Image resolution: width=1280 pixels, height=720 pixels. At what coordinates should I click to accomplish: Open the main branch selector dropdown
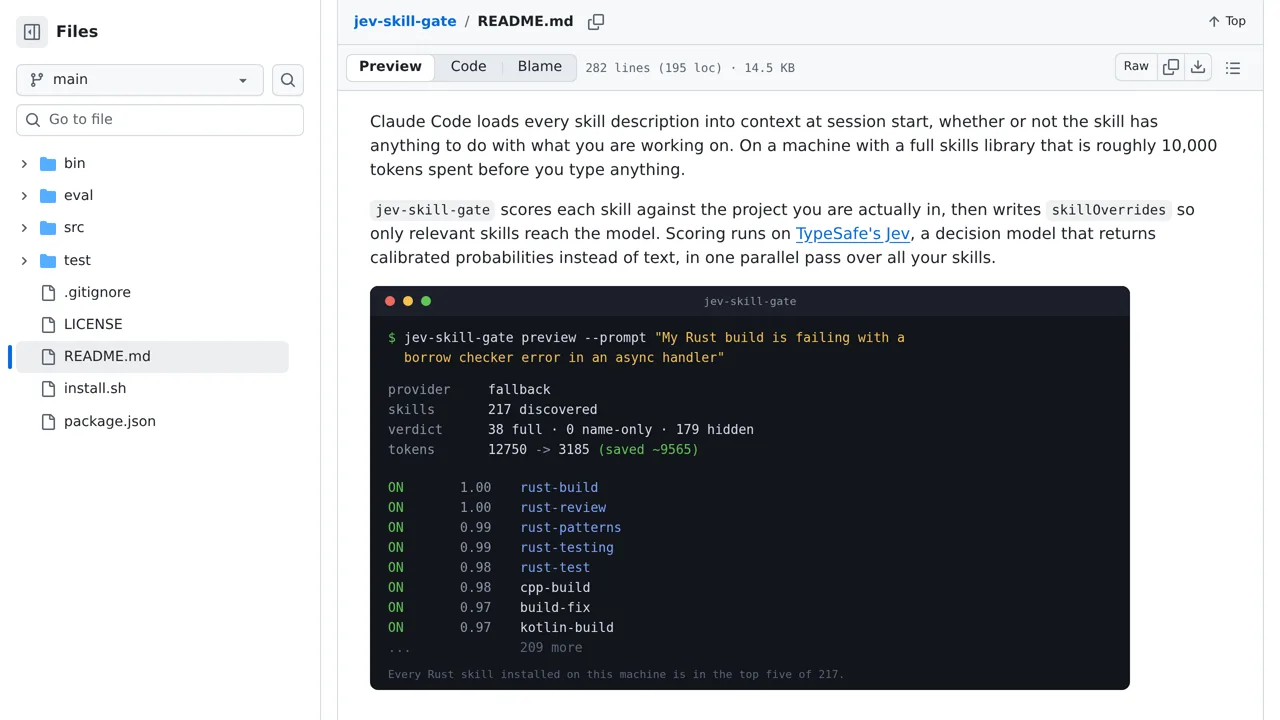pos(140,80)
